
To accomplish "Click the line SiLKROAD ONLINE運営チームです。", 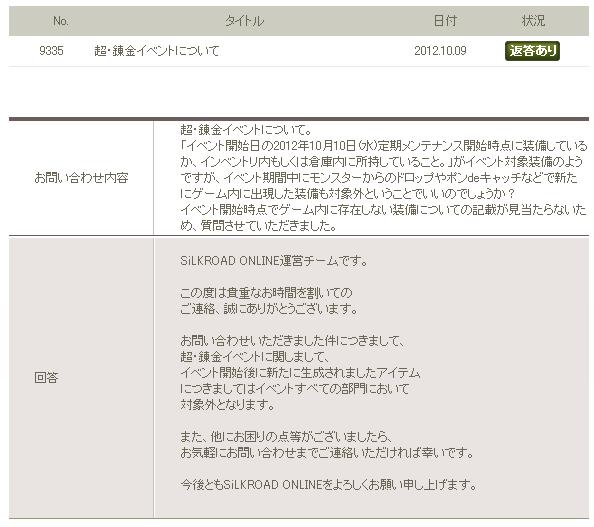I will point(274,261).
